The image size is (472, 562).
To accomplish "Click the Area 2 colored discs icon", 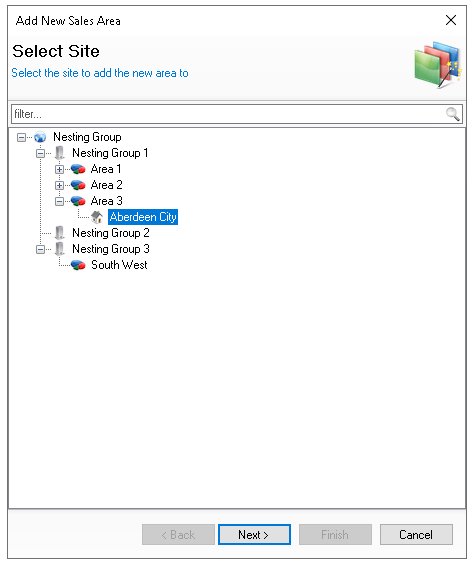I will pos(78,185).
